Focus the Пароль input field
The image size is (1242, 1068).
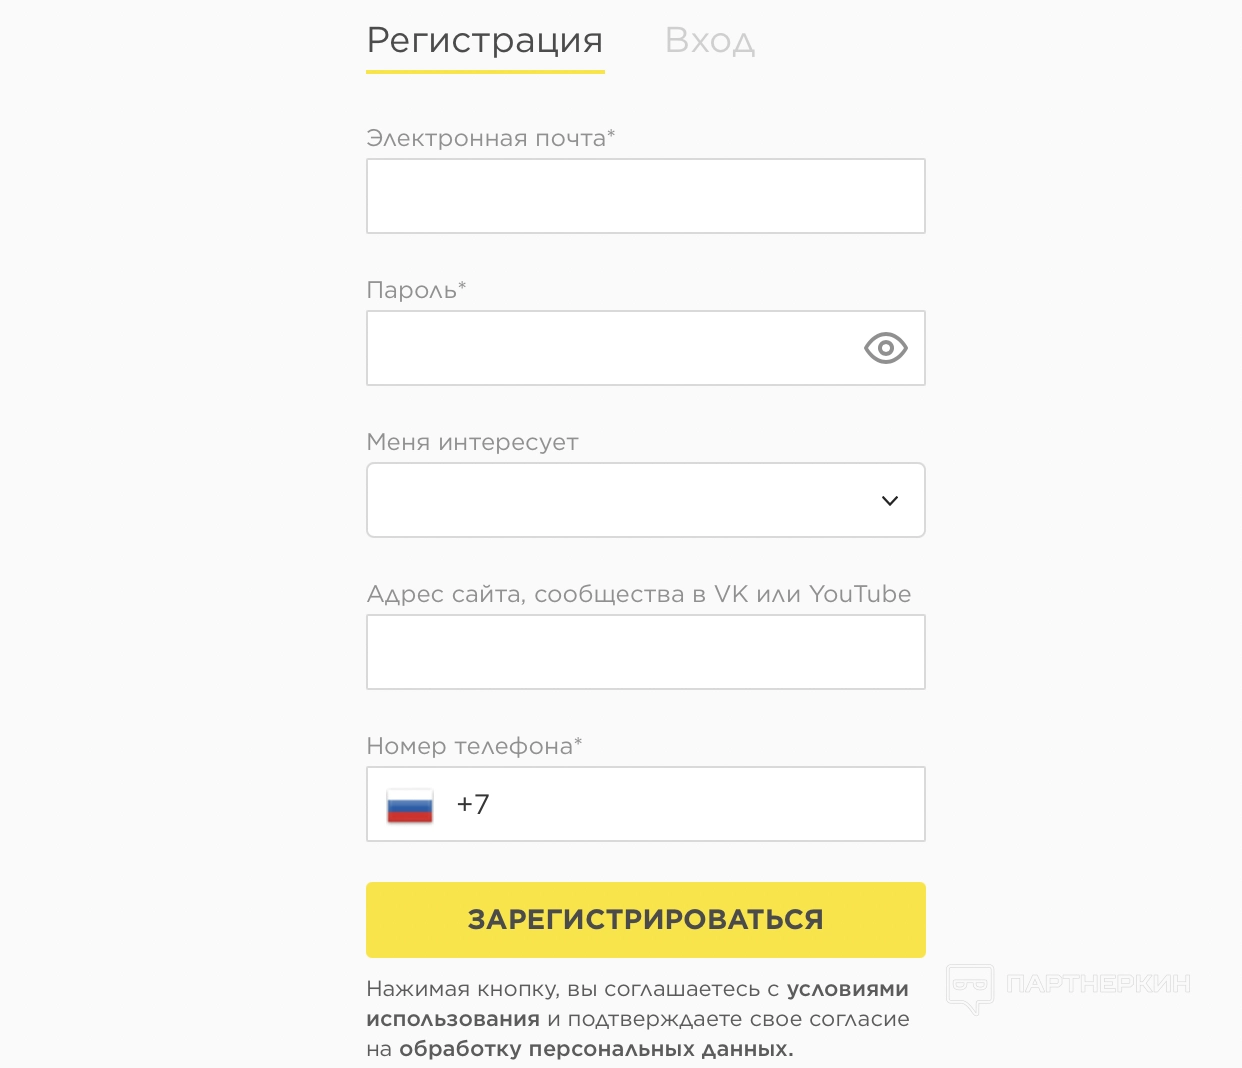[610, 348]
